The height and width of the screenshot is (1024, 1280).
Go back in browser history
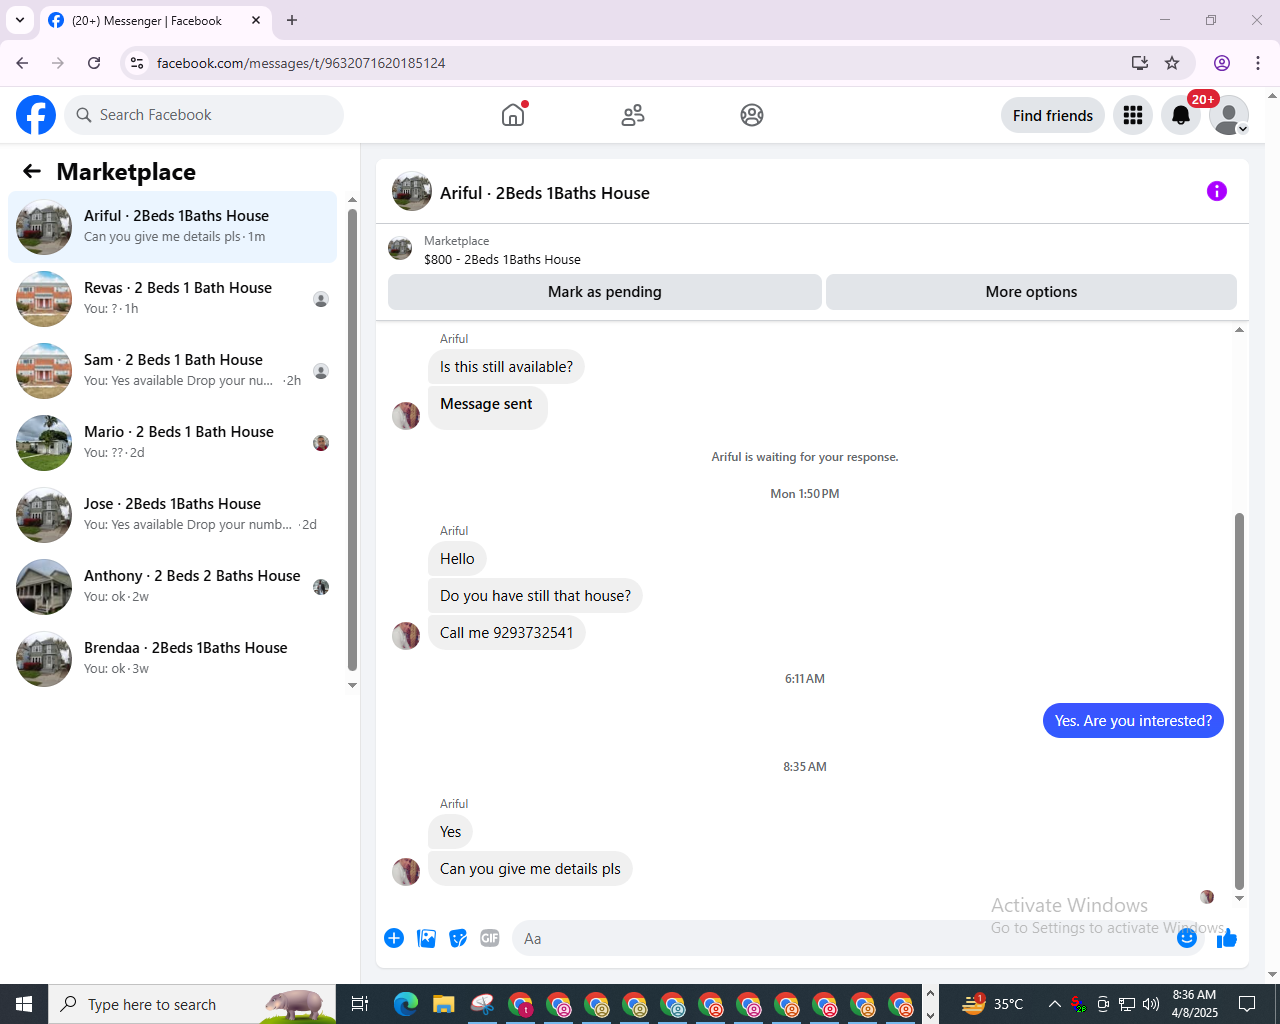(22, 63)
